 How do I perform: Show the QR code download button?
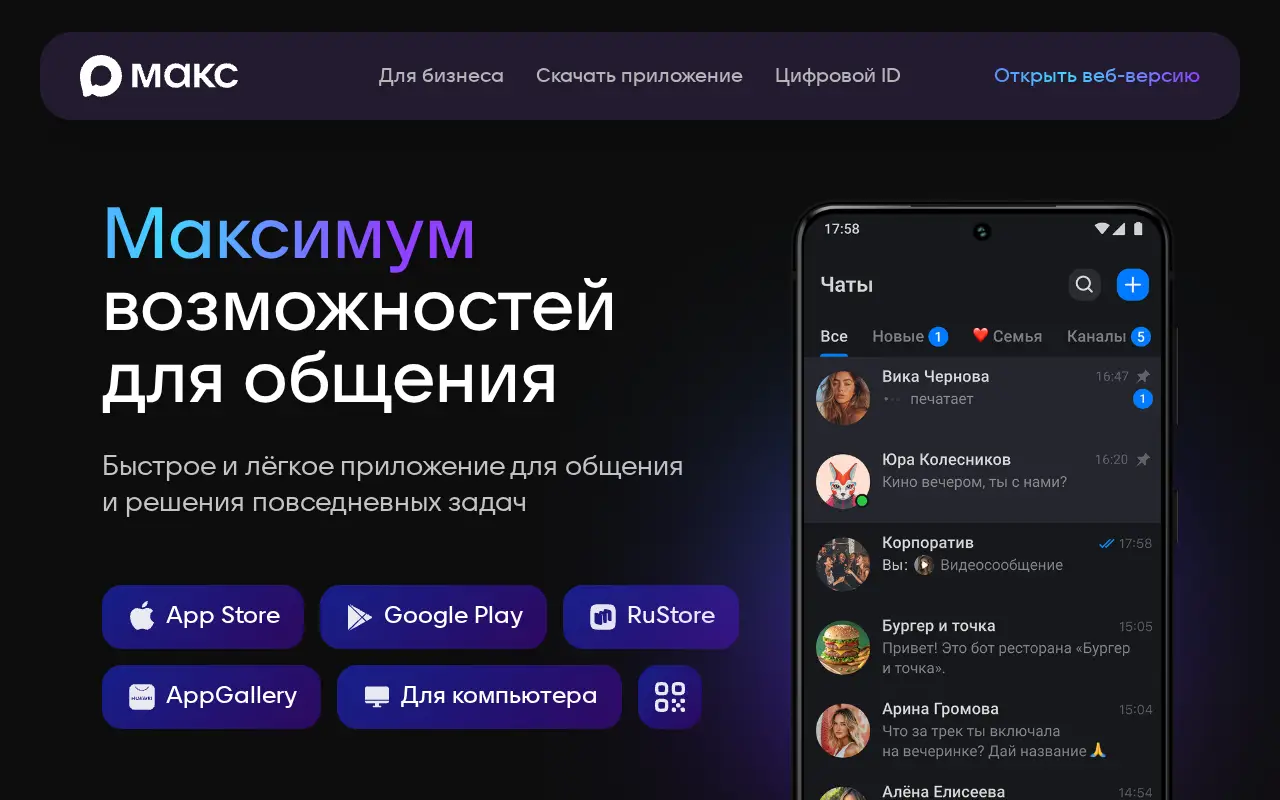670,696
